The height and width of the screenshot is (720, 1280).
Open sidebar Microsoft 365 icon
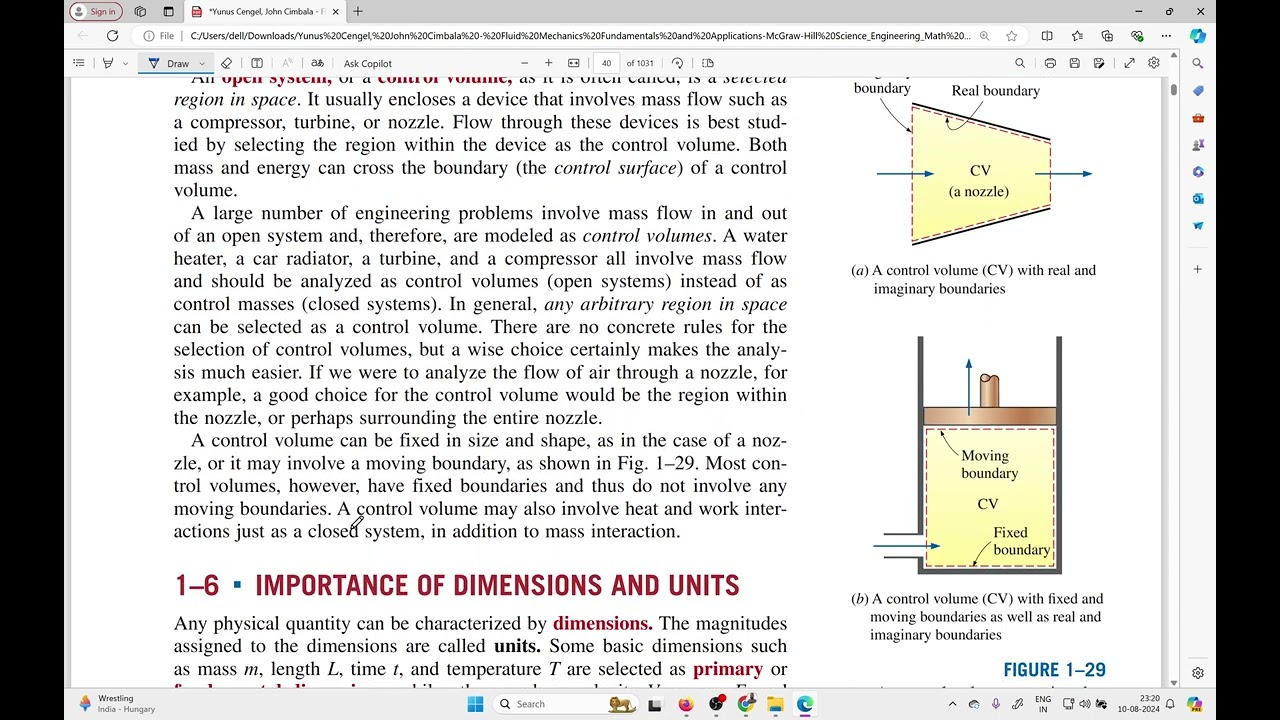pos(1198,172)
